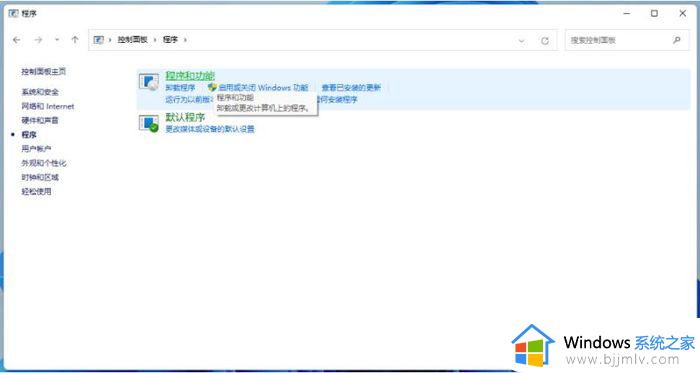Open 用户帐户 category
700x373 pixels.
37,149
